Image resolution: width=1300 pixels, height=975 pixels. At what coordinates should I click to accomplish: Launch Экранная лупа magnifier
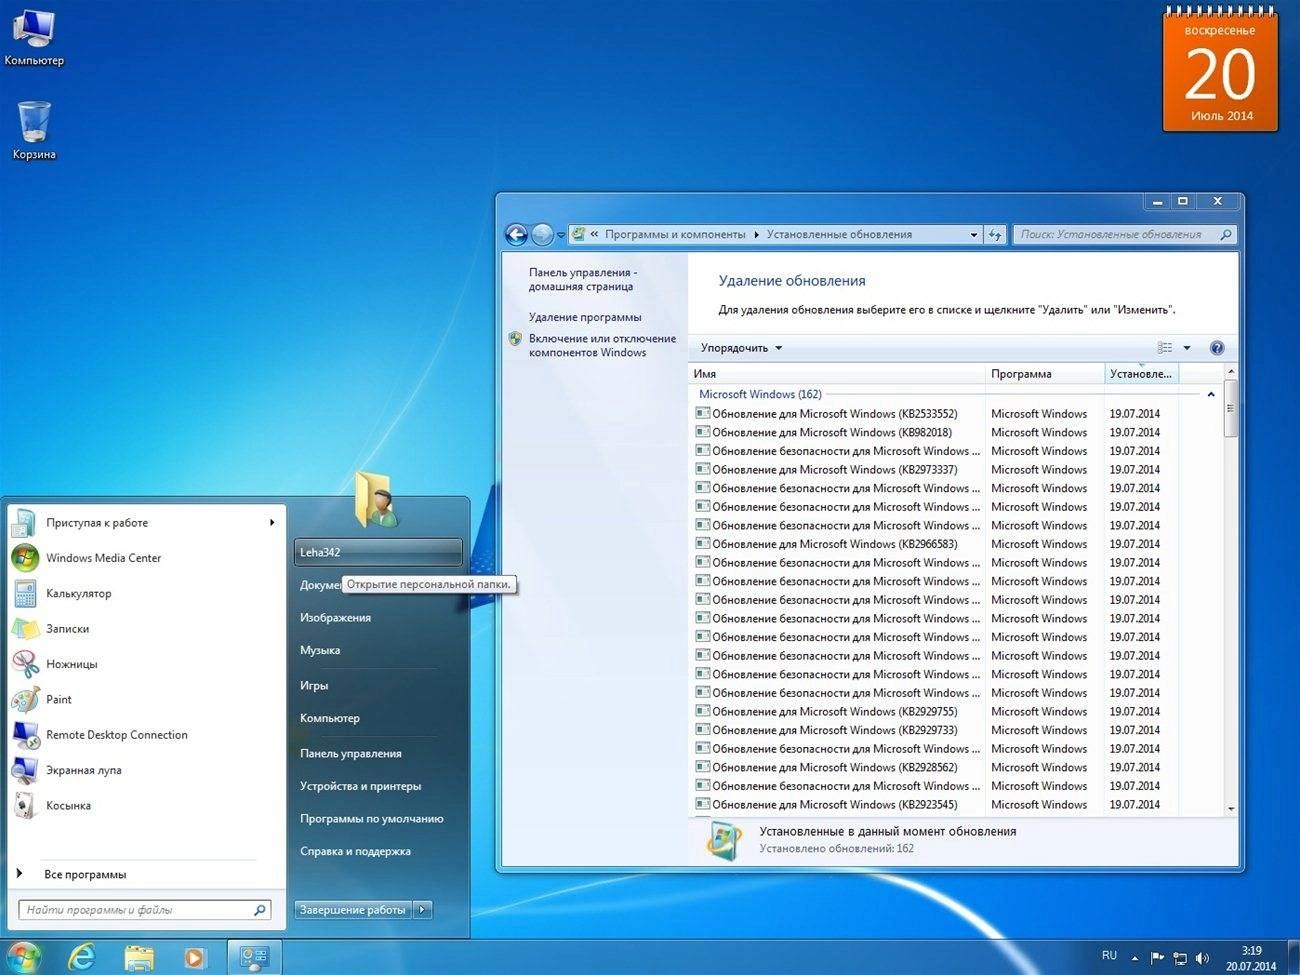(145, 770)
